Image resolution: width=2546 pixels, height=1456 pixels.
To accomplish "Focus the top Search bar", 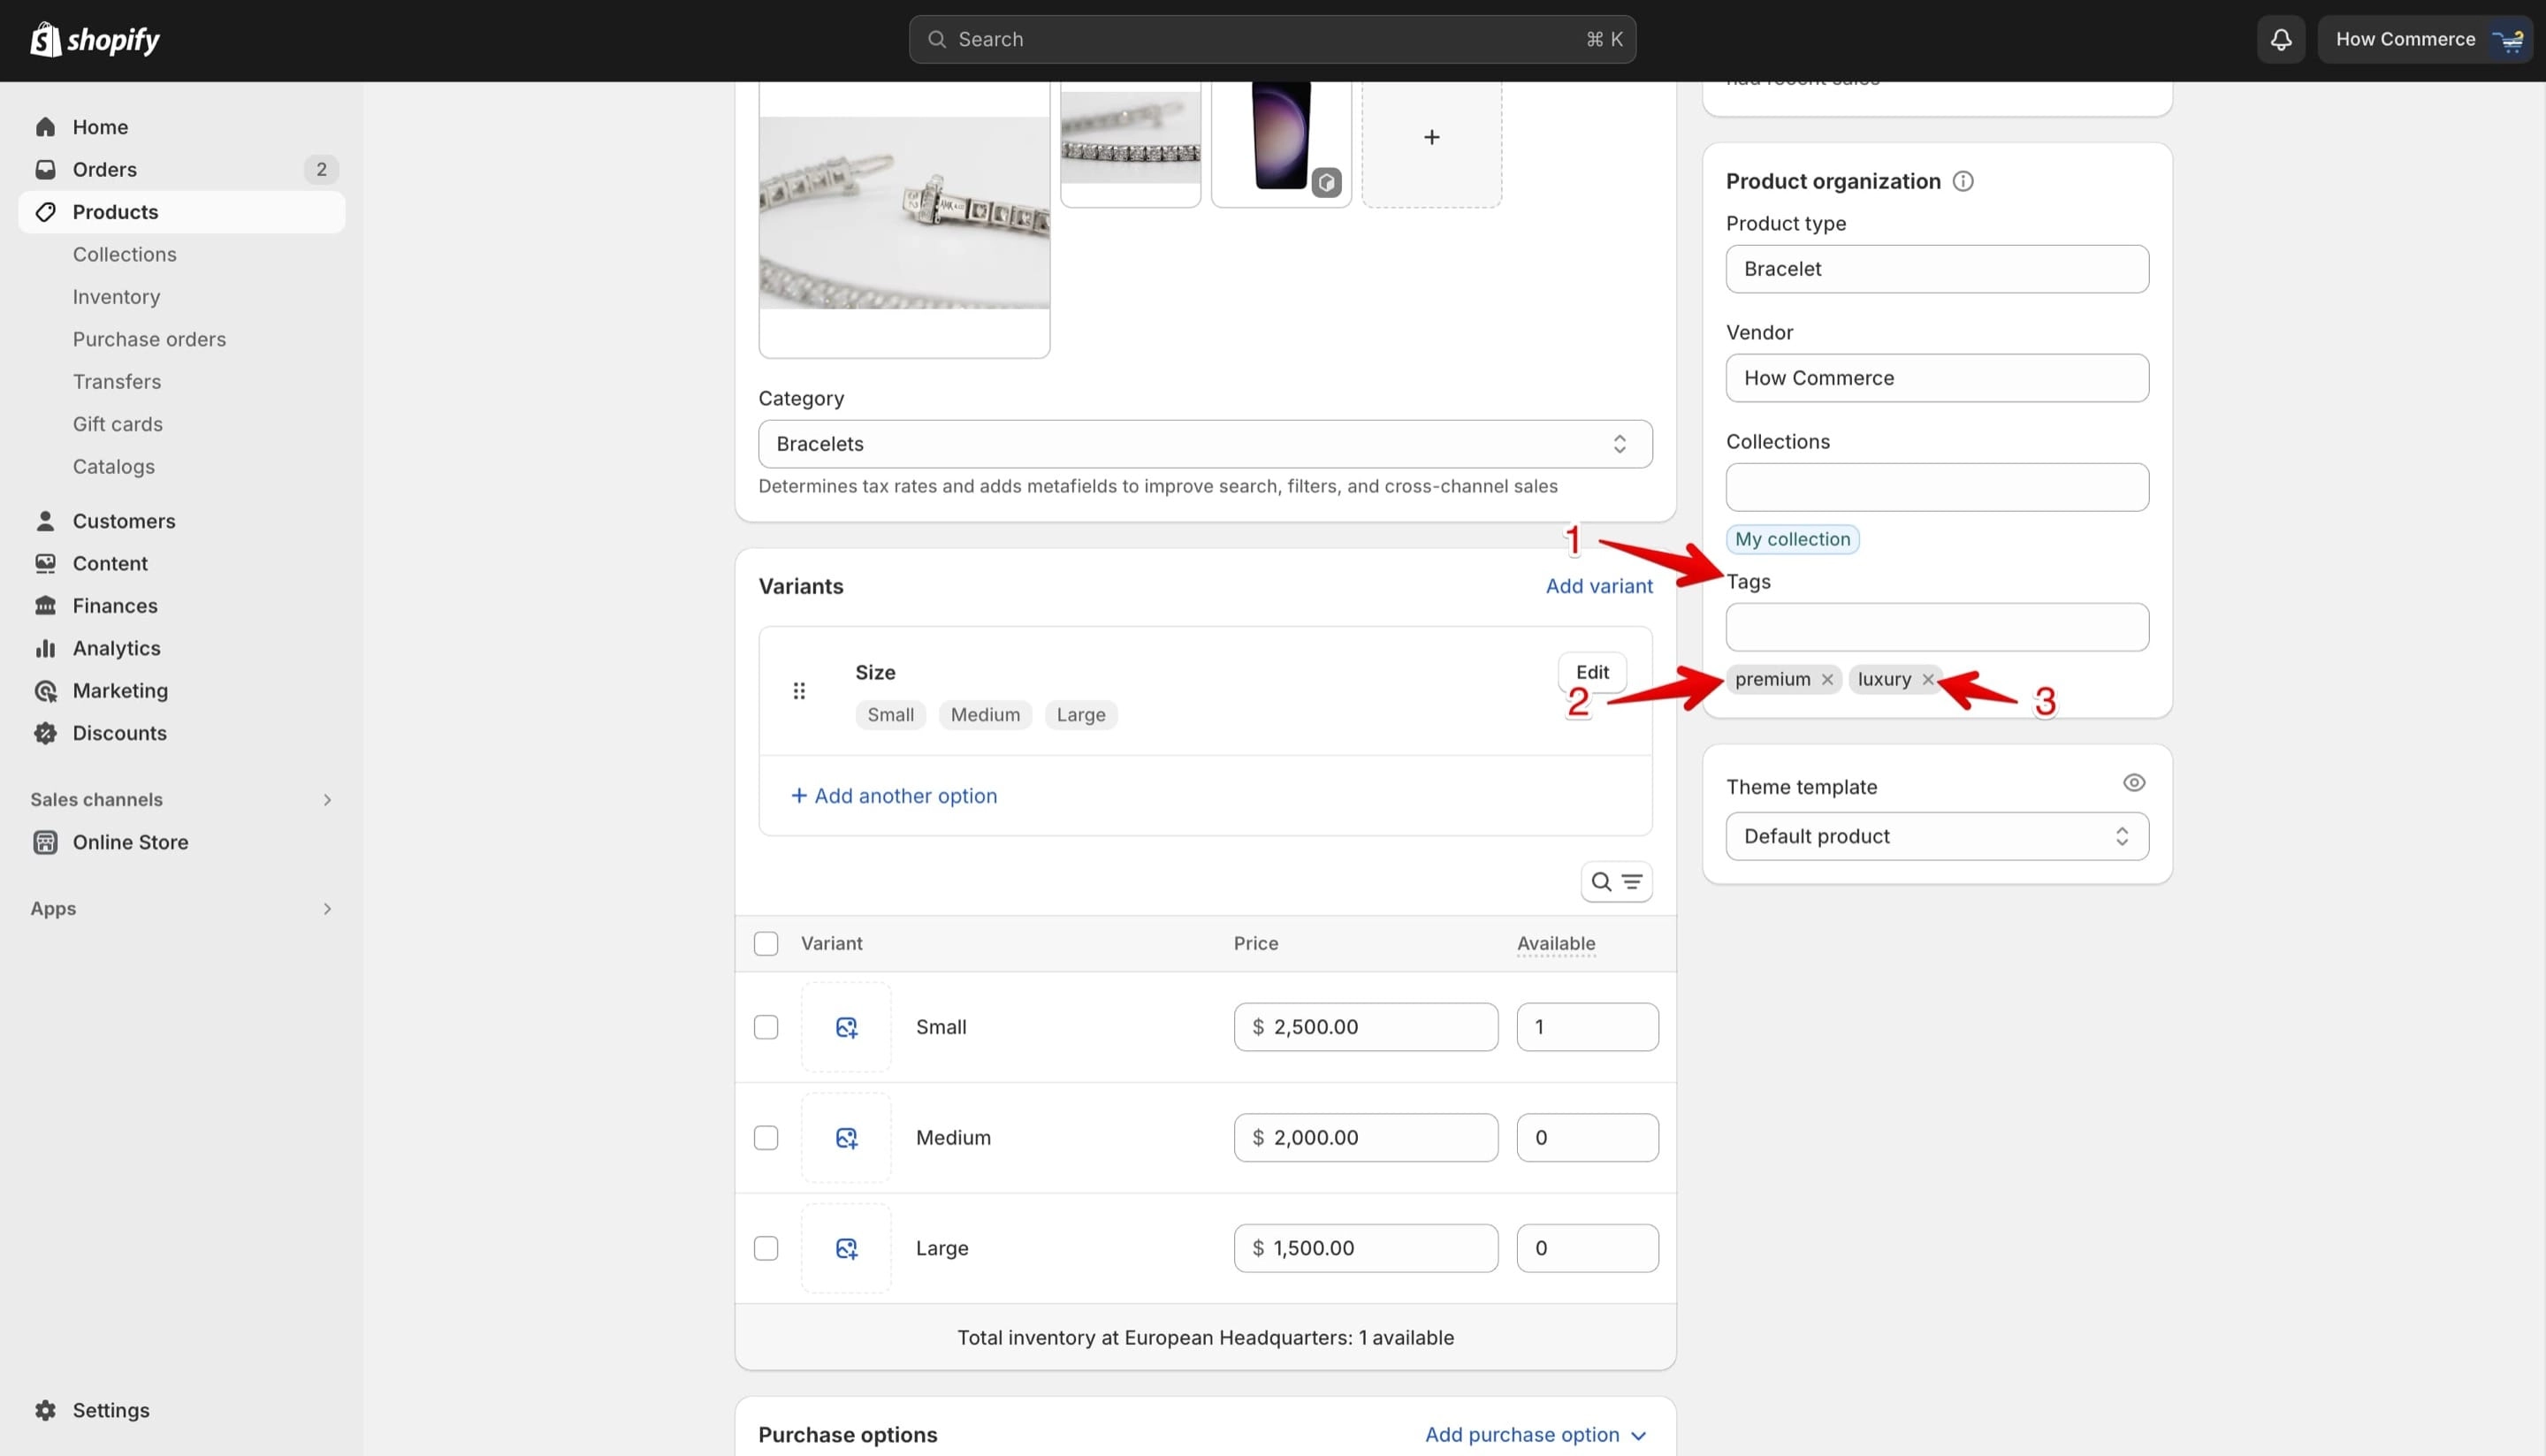I will (x=1272, y=39).
